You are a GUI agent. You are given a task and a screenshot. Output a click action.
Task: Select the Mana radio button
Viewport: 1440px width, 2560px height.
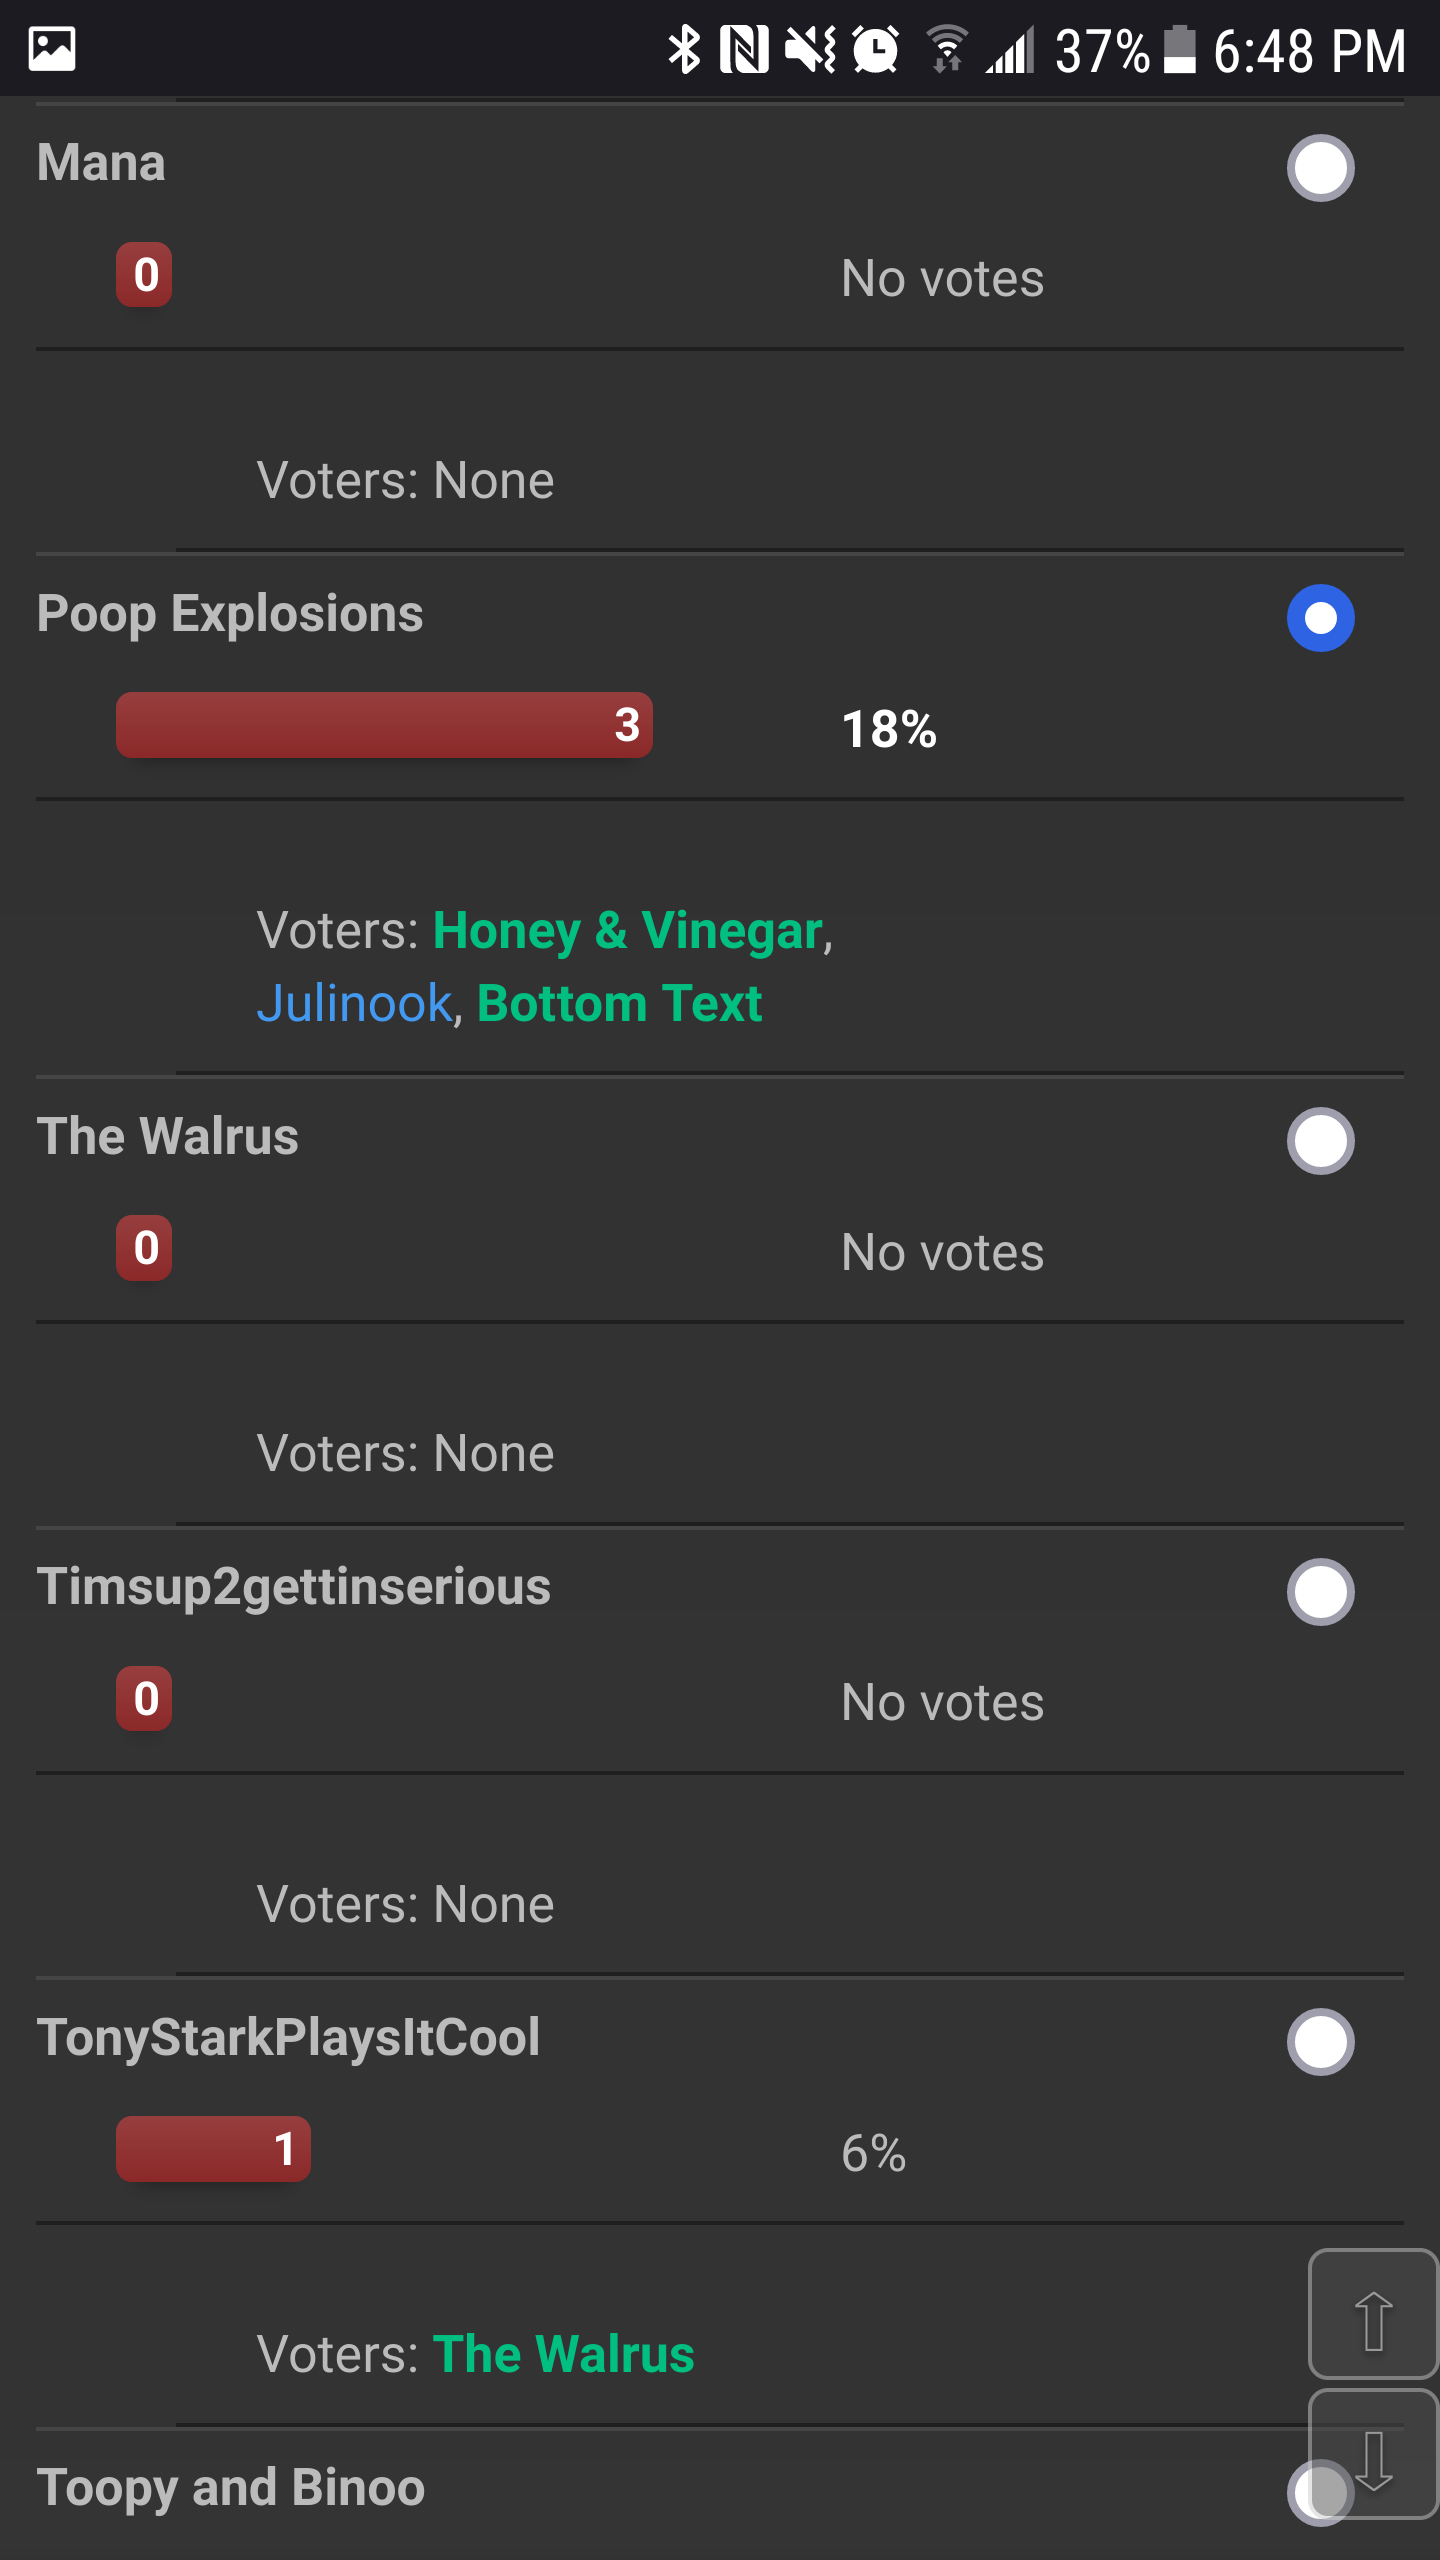tap(1321, 168)
